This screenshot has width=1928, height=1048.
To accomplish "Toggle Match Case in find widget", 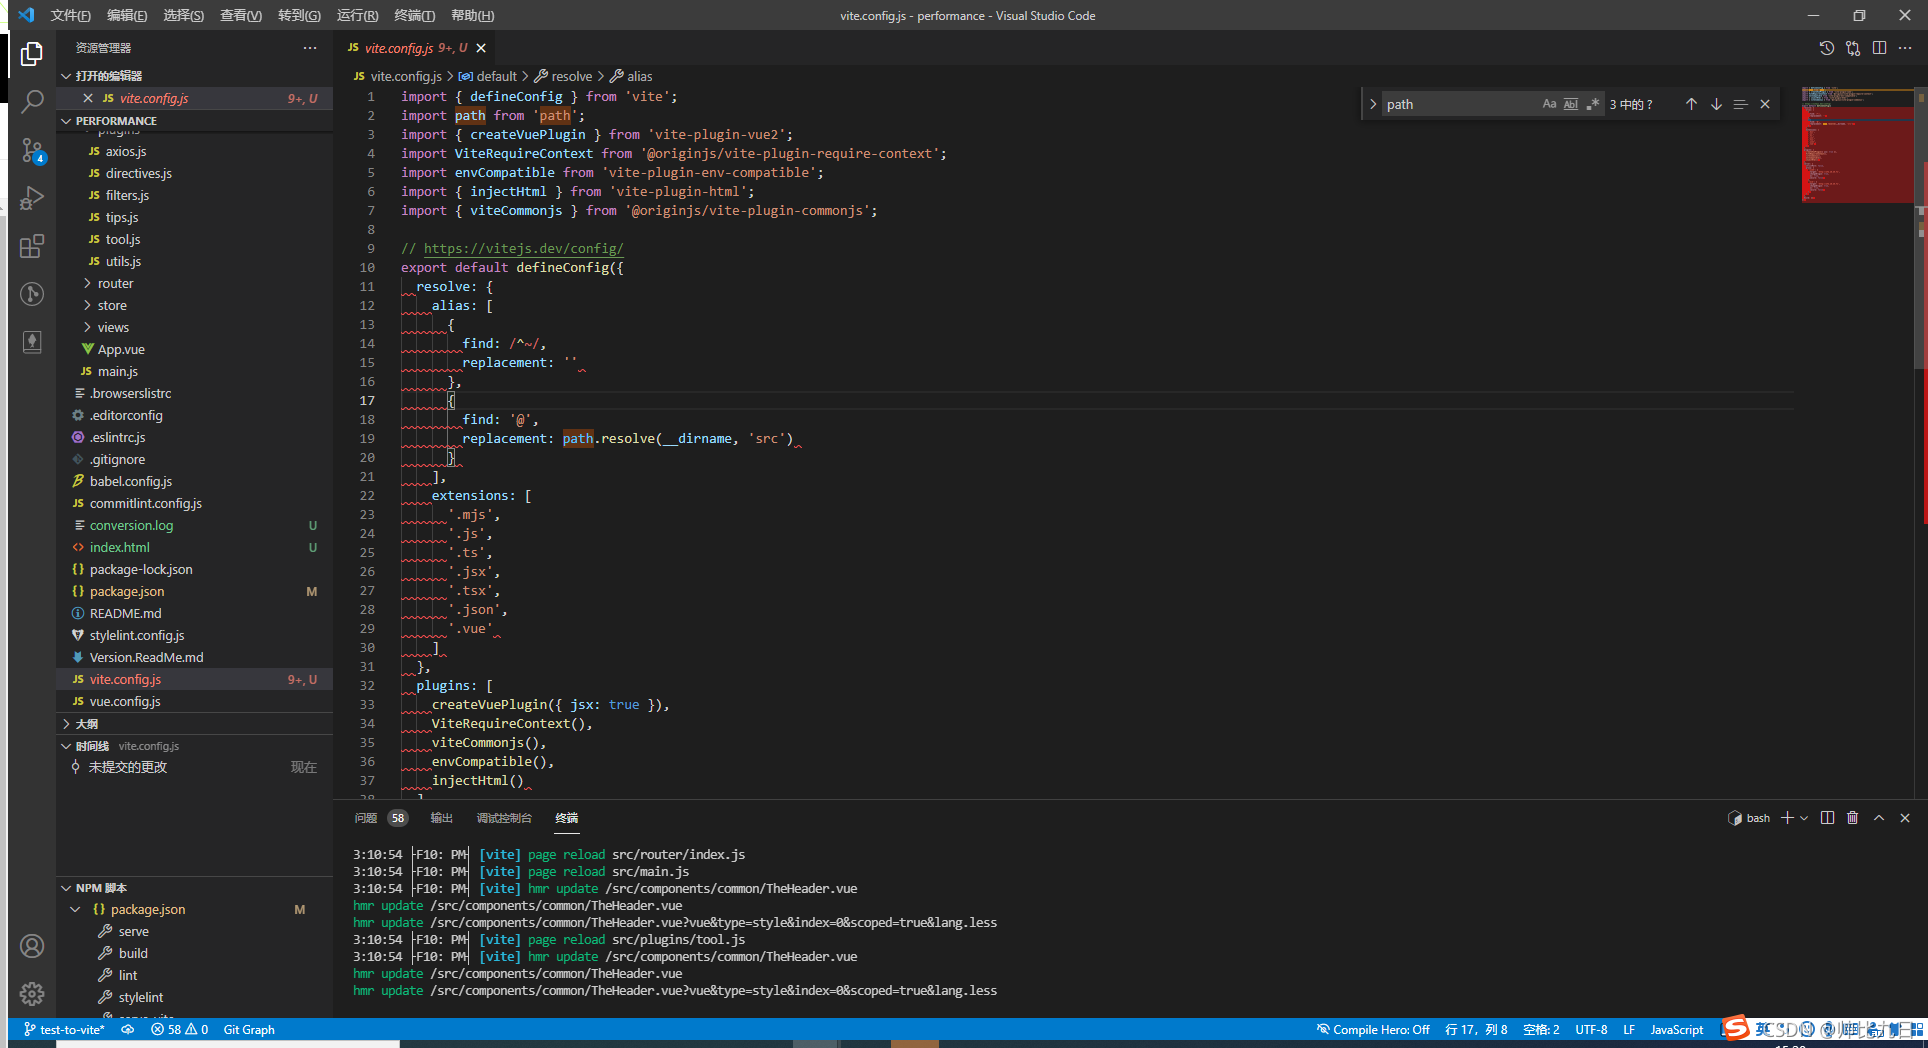I will [x=1549, y=104].
